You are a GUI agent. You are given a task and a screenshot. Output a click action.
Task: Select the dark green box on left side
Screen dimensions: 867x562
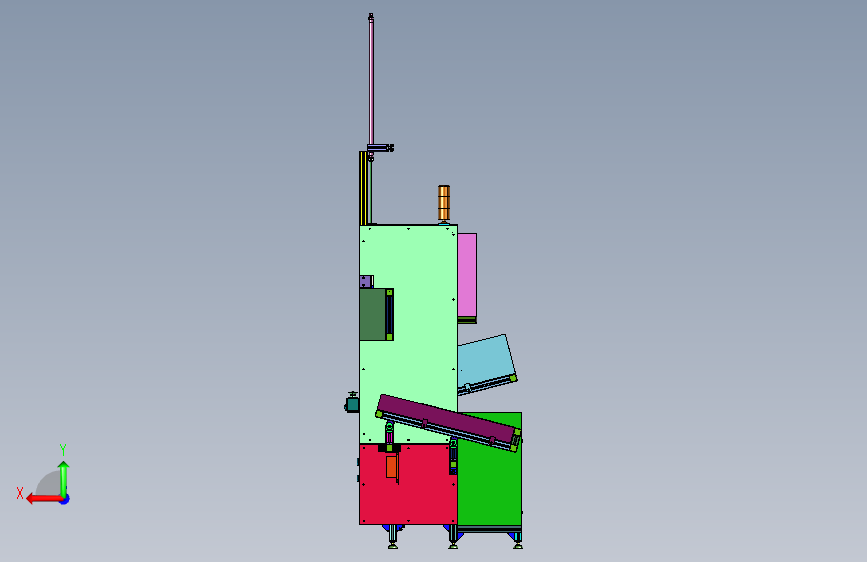[x=372, y=314]
